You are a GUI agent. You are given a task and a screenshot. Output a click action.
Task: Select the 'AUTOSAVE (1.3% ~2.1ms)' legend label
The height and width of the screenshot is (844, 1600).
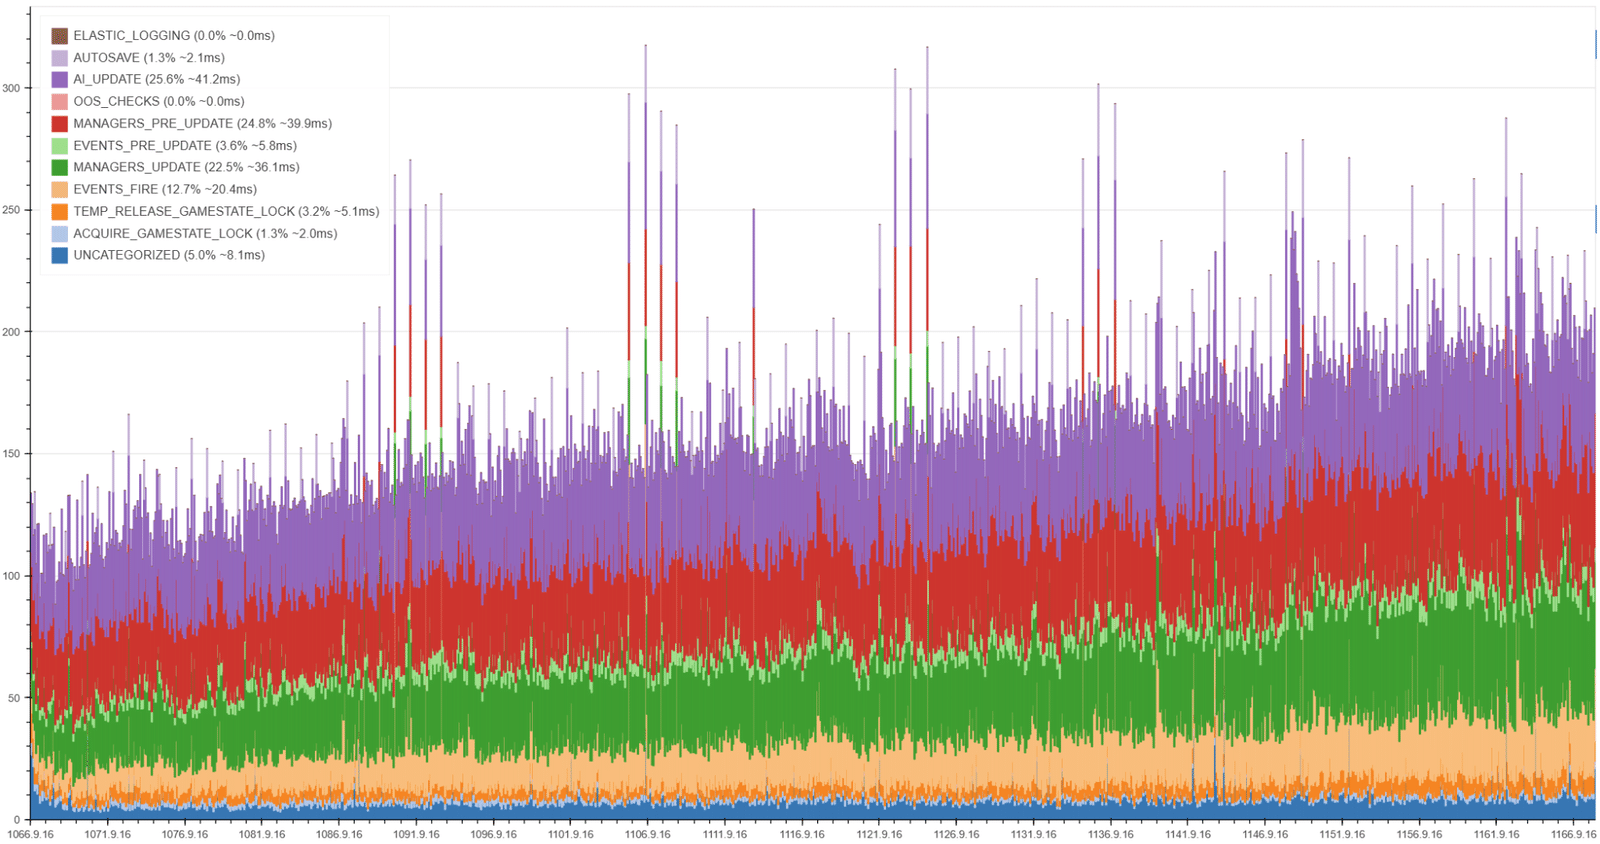tap(149, 58)
